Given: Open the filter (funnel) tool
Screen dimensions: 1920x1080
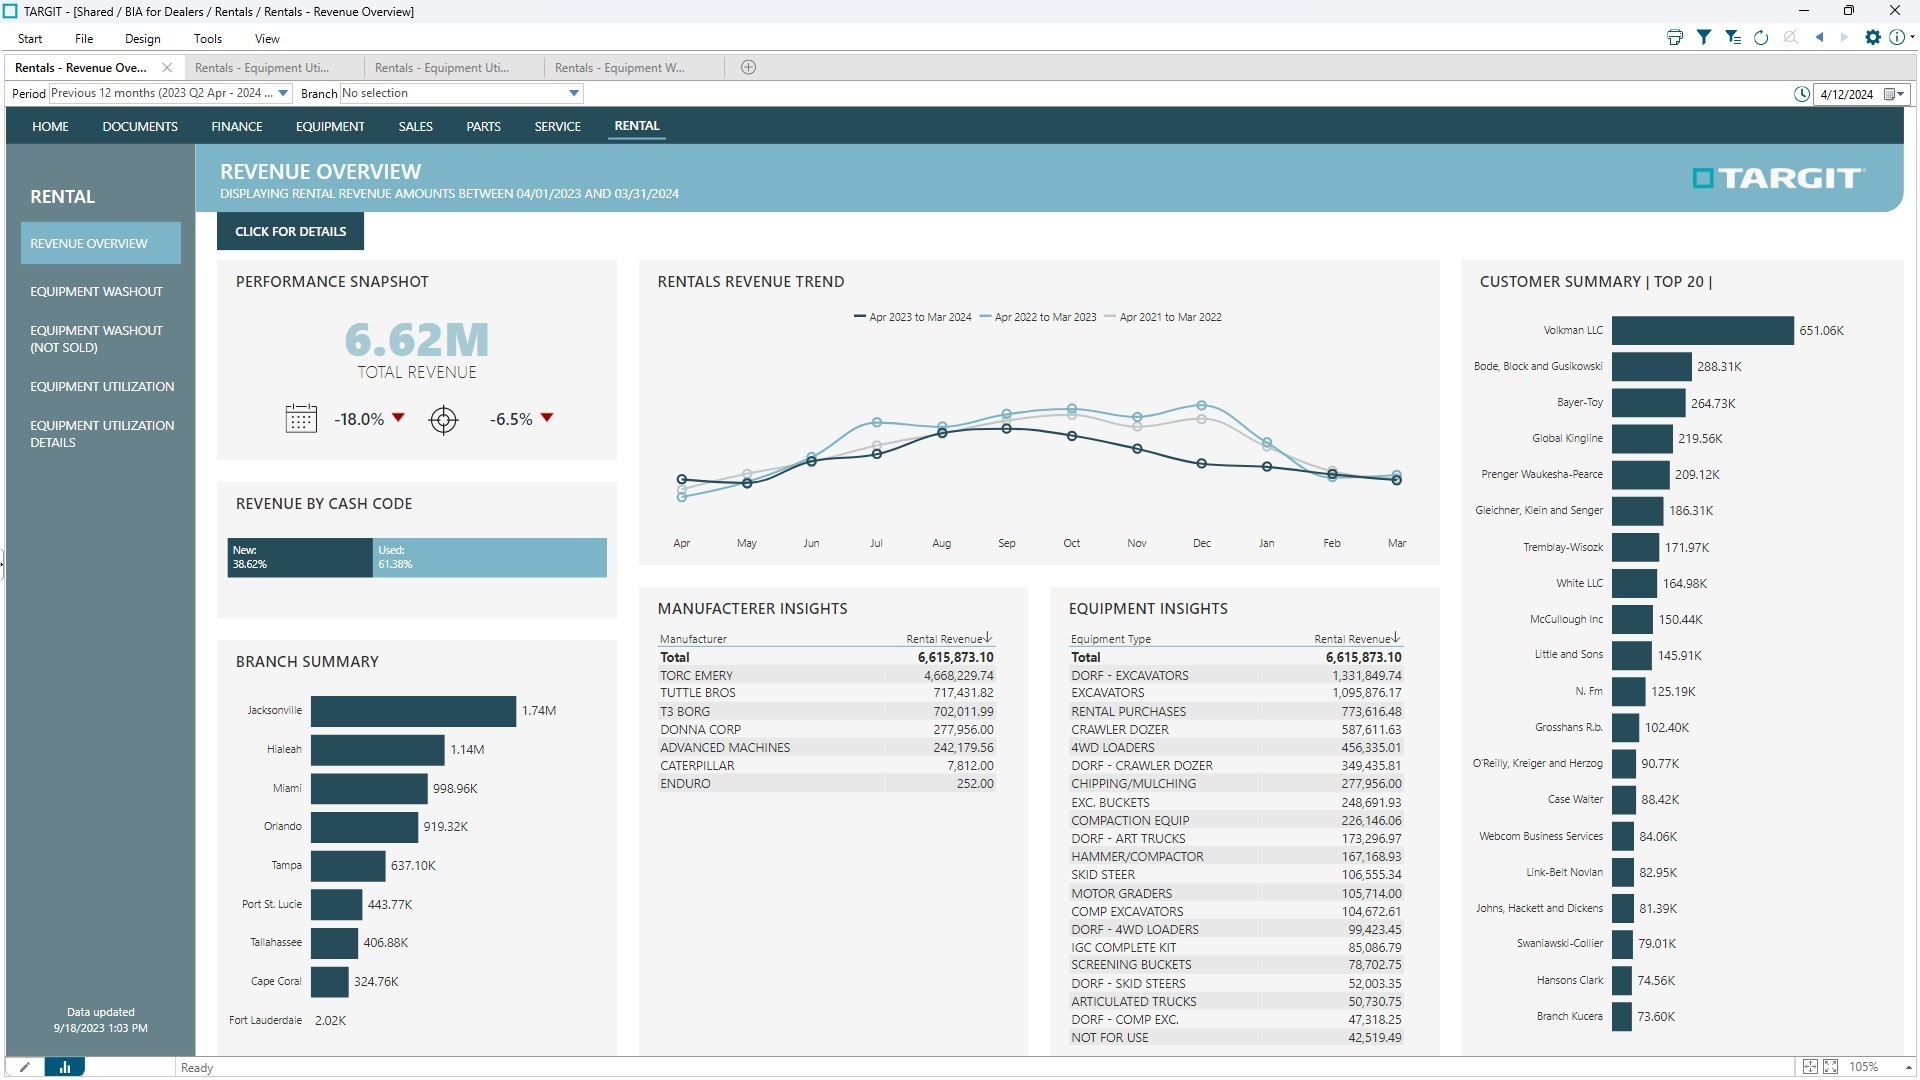Looking at the screenshot, I should click(x=1704, y=38).
